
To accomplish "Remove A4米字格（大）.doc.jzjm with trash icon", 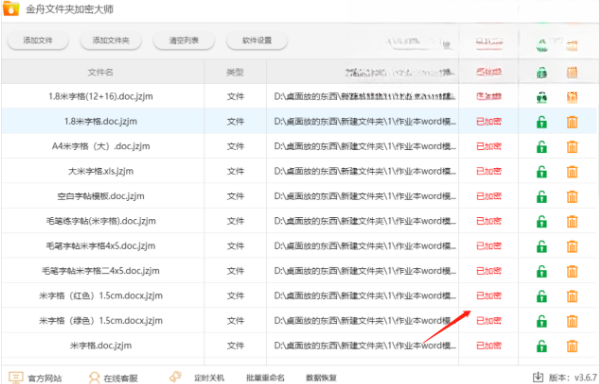I will [x=572, y=147].
